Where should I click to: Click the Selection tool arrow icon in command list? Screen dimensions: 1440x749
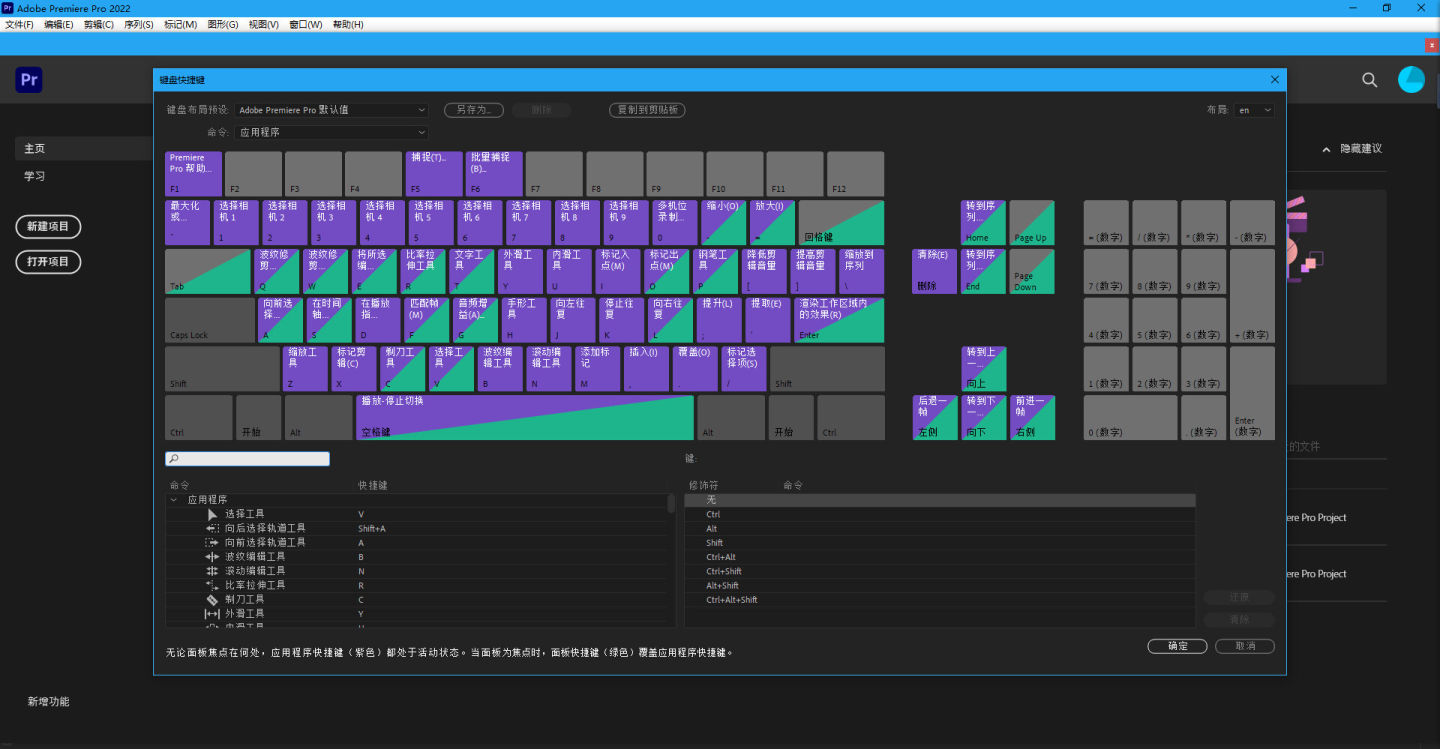pos(212,514)
